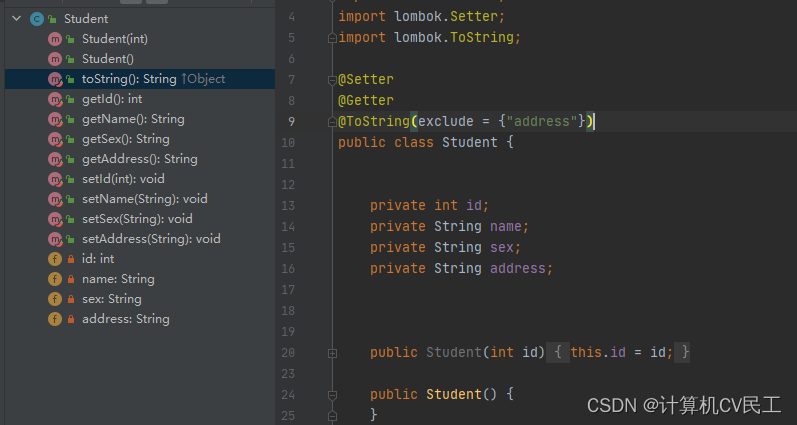Click method icon next to setAddress(String)
This screenshot has width=797, height=425.
55,239
